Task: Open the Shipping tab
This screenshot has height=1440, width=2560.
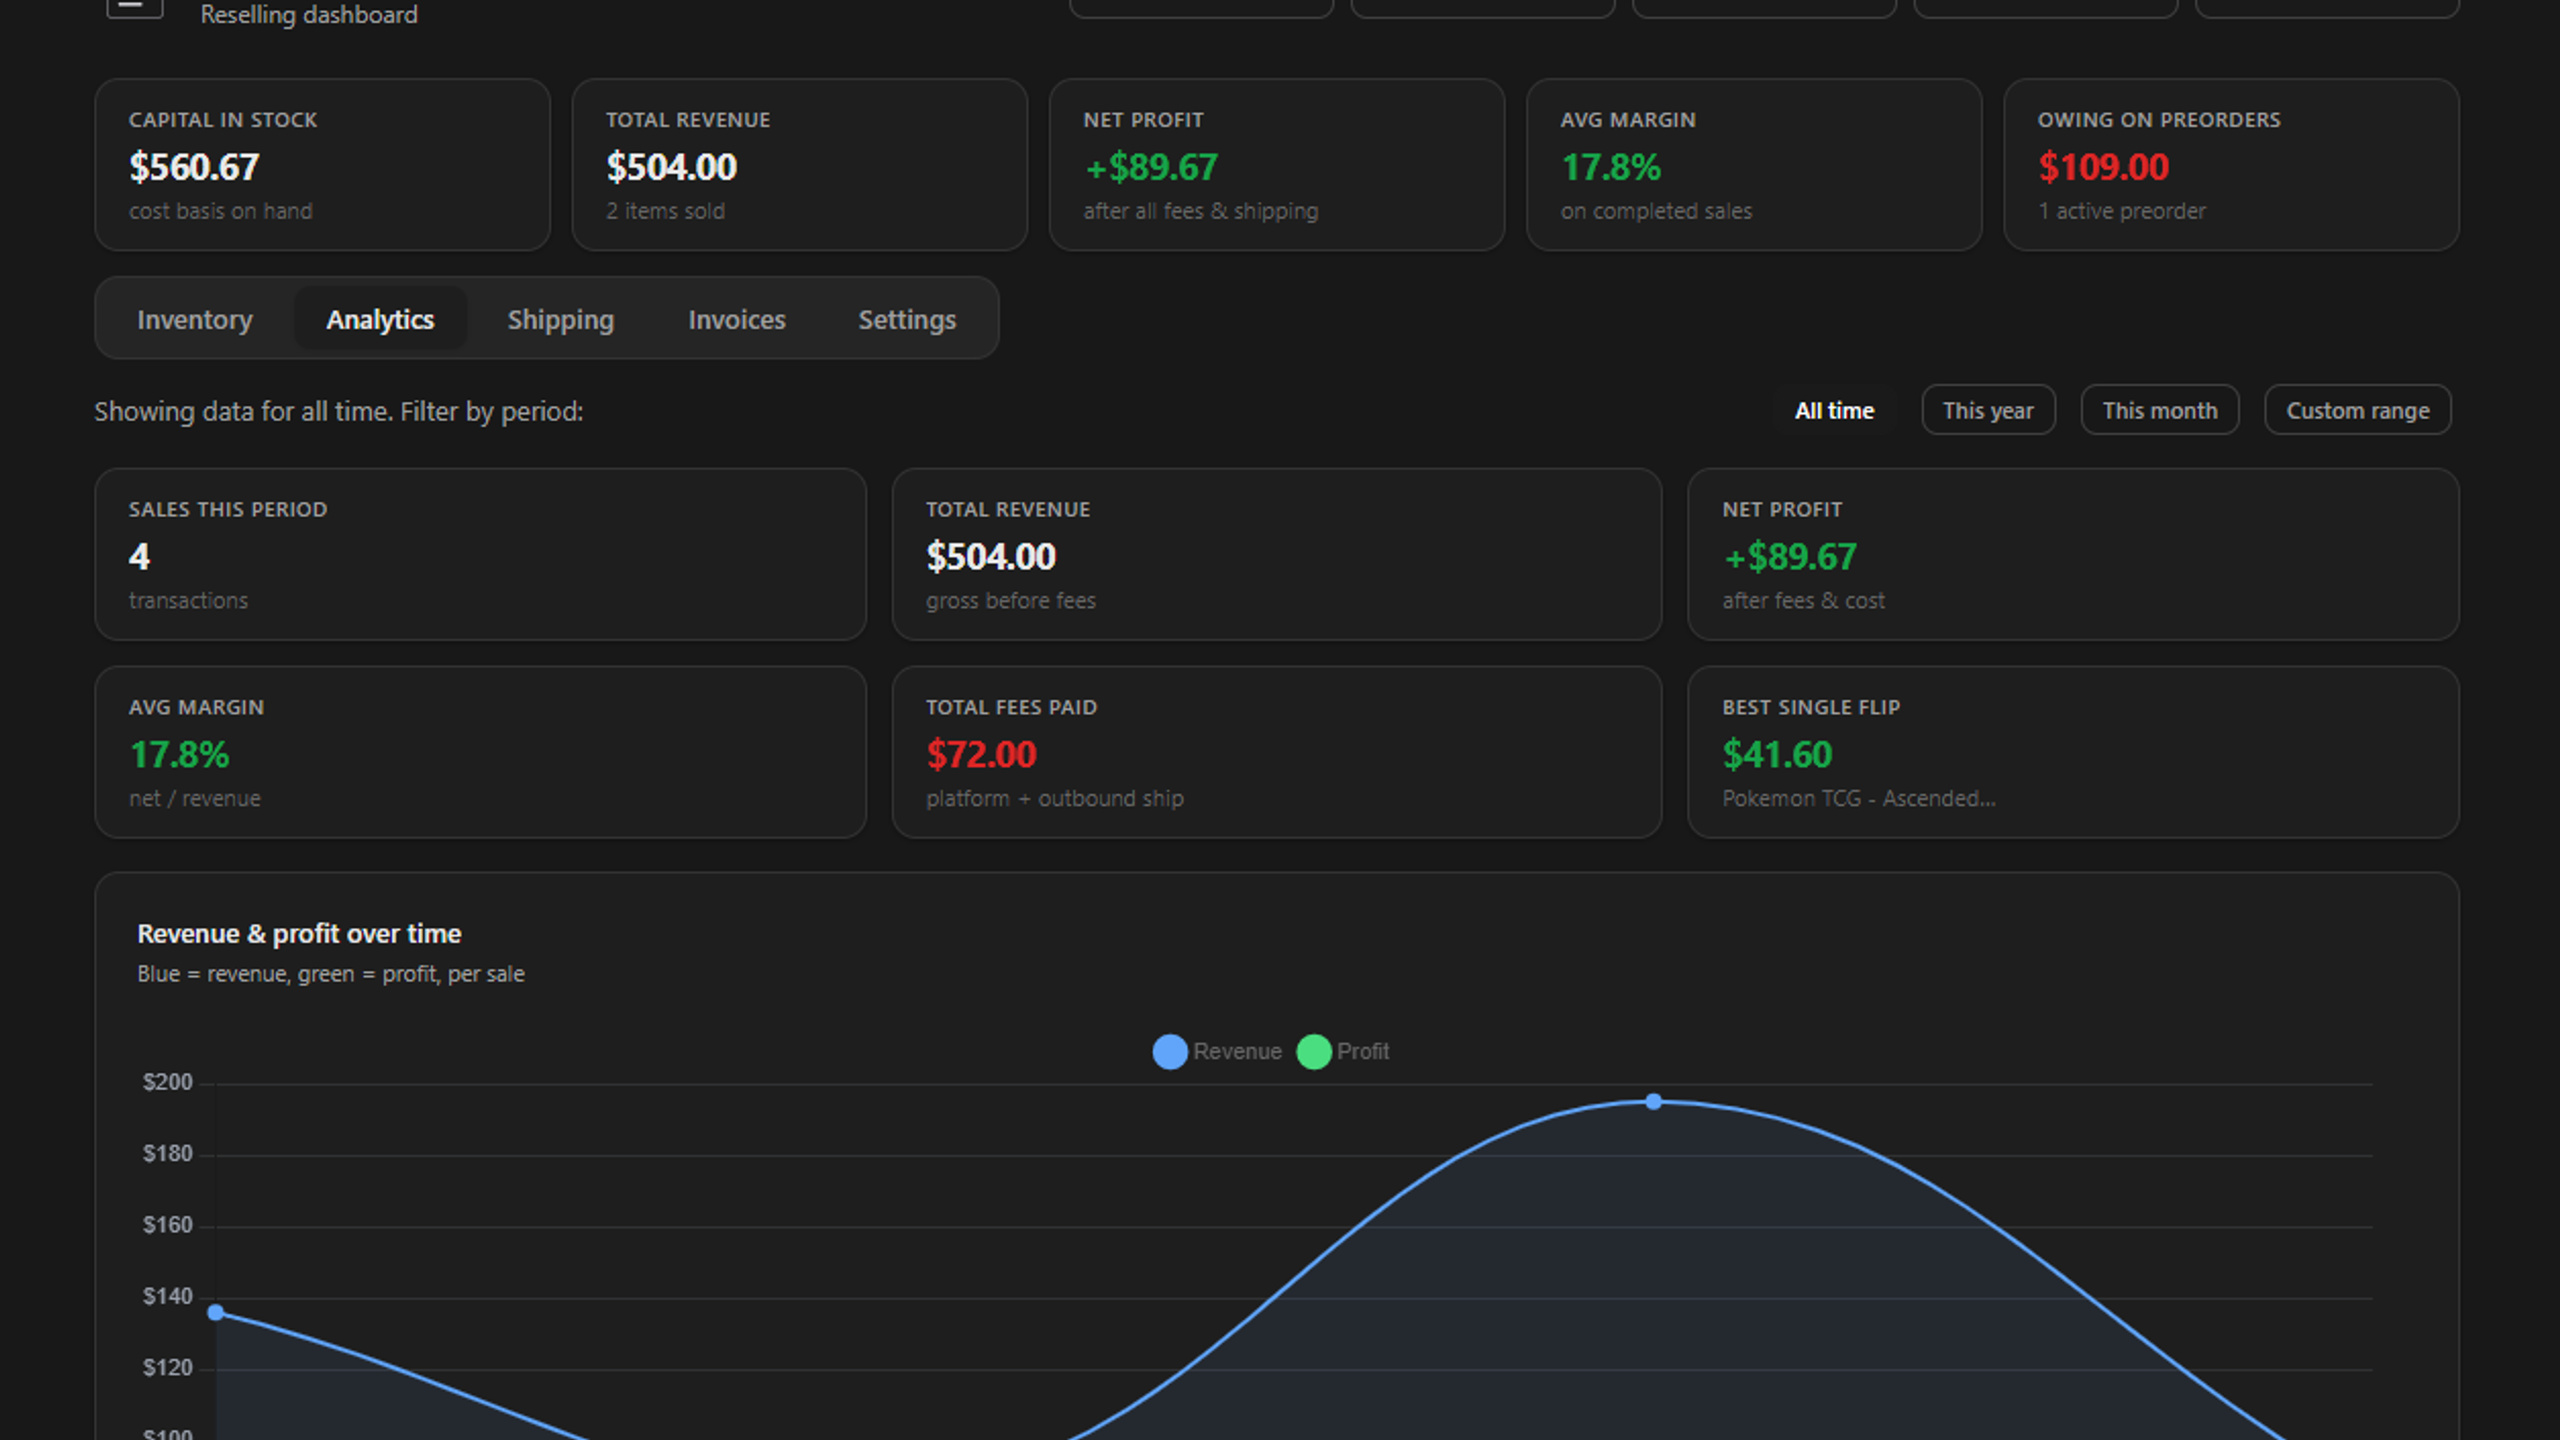Action: (x=561, y=319)
